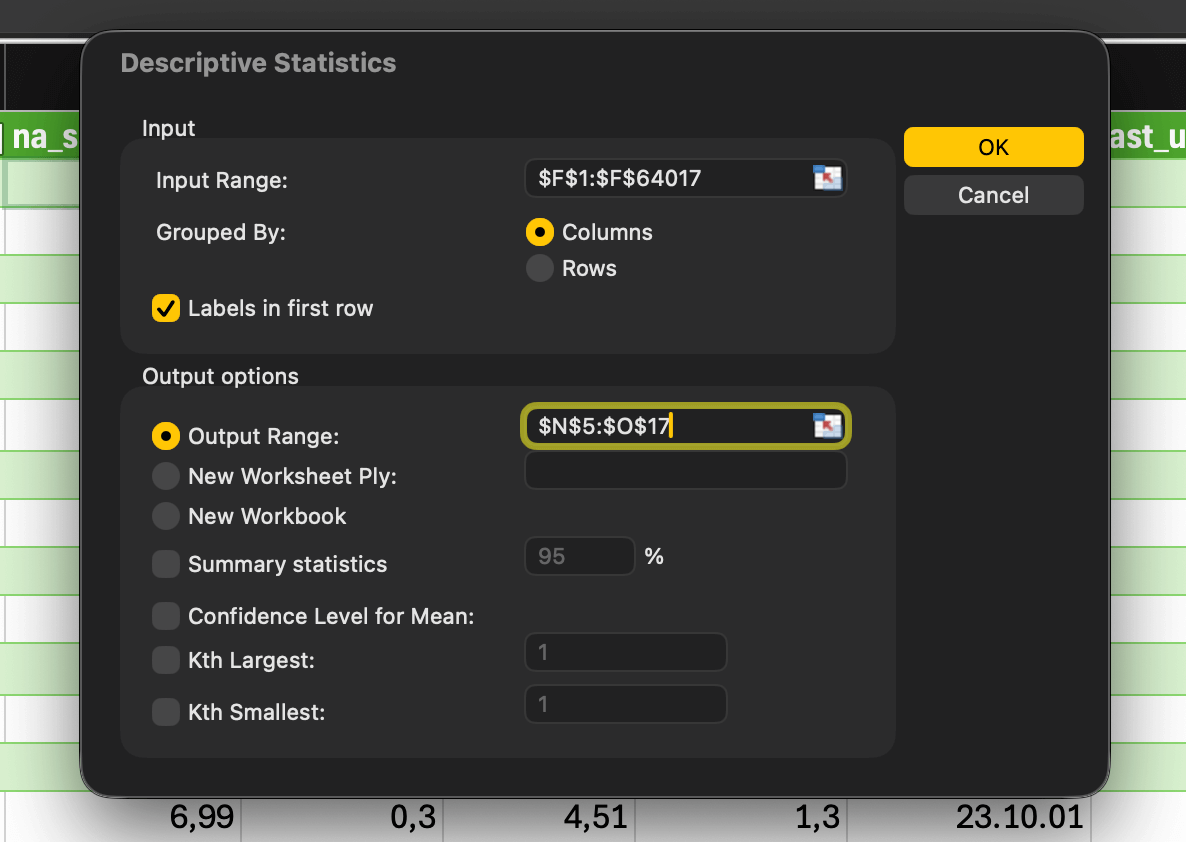Enable the Kth Largest option

click(165, 660)
